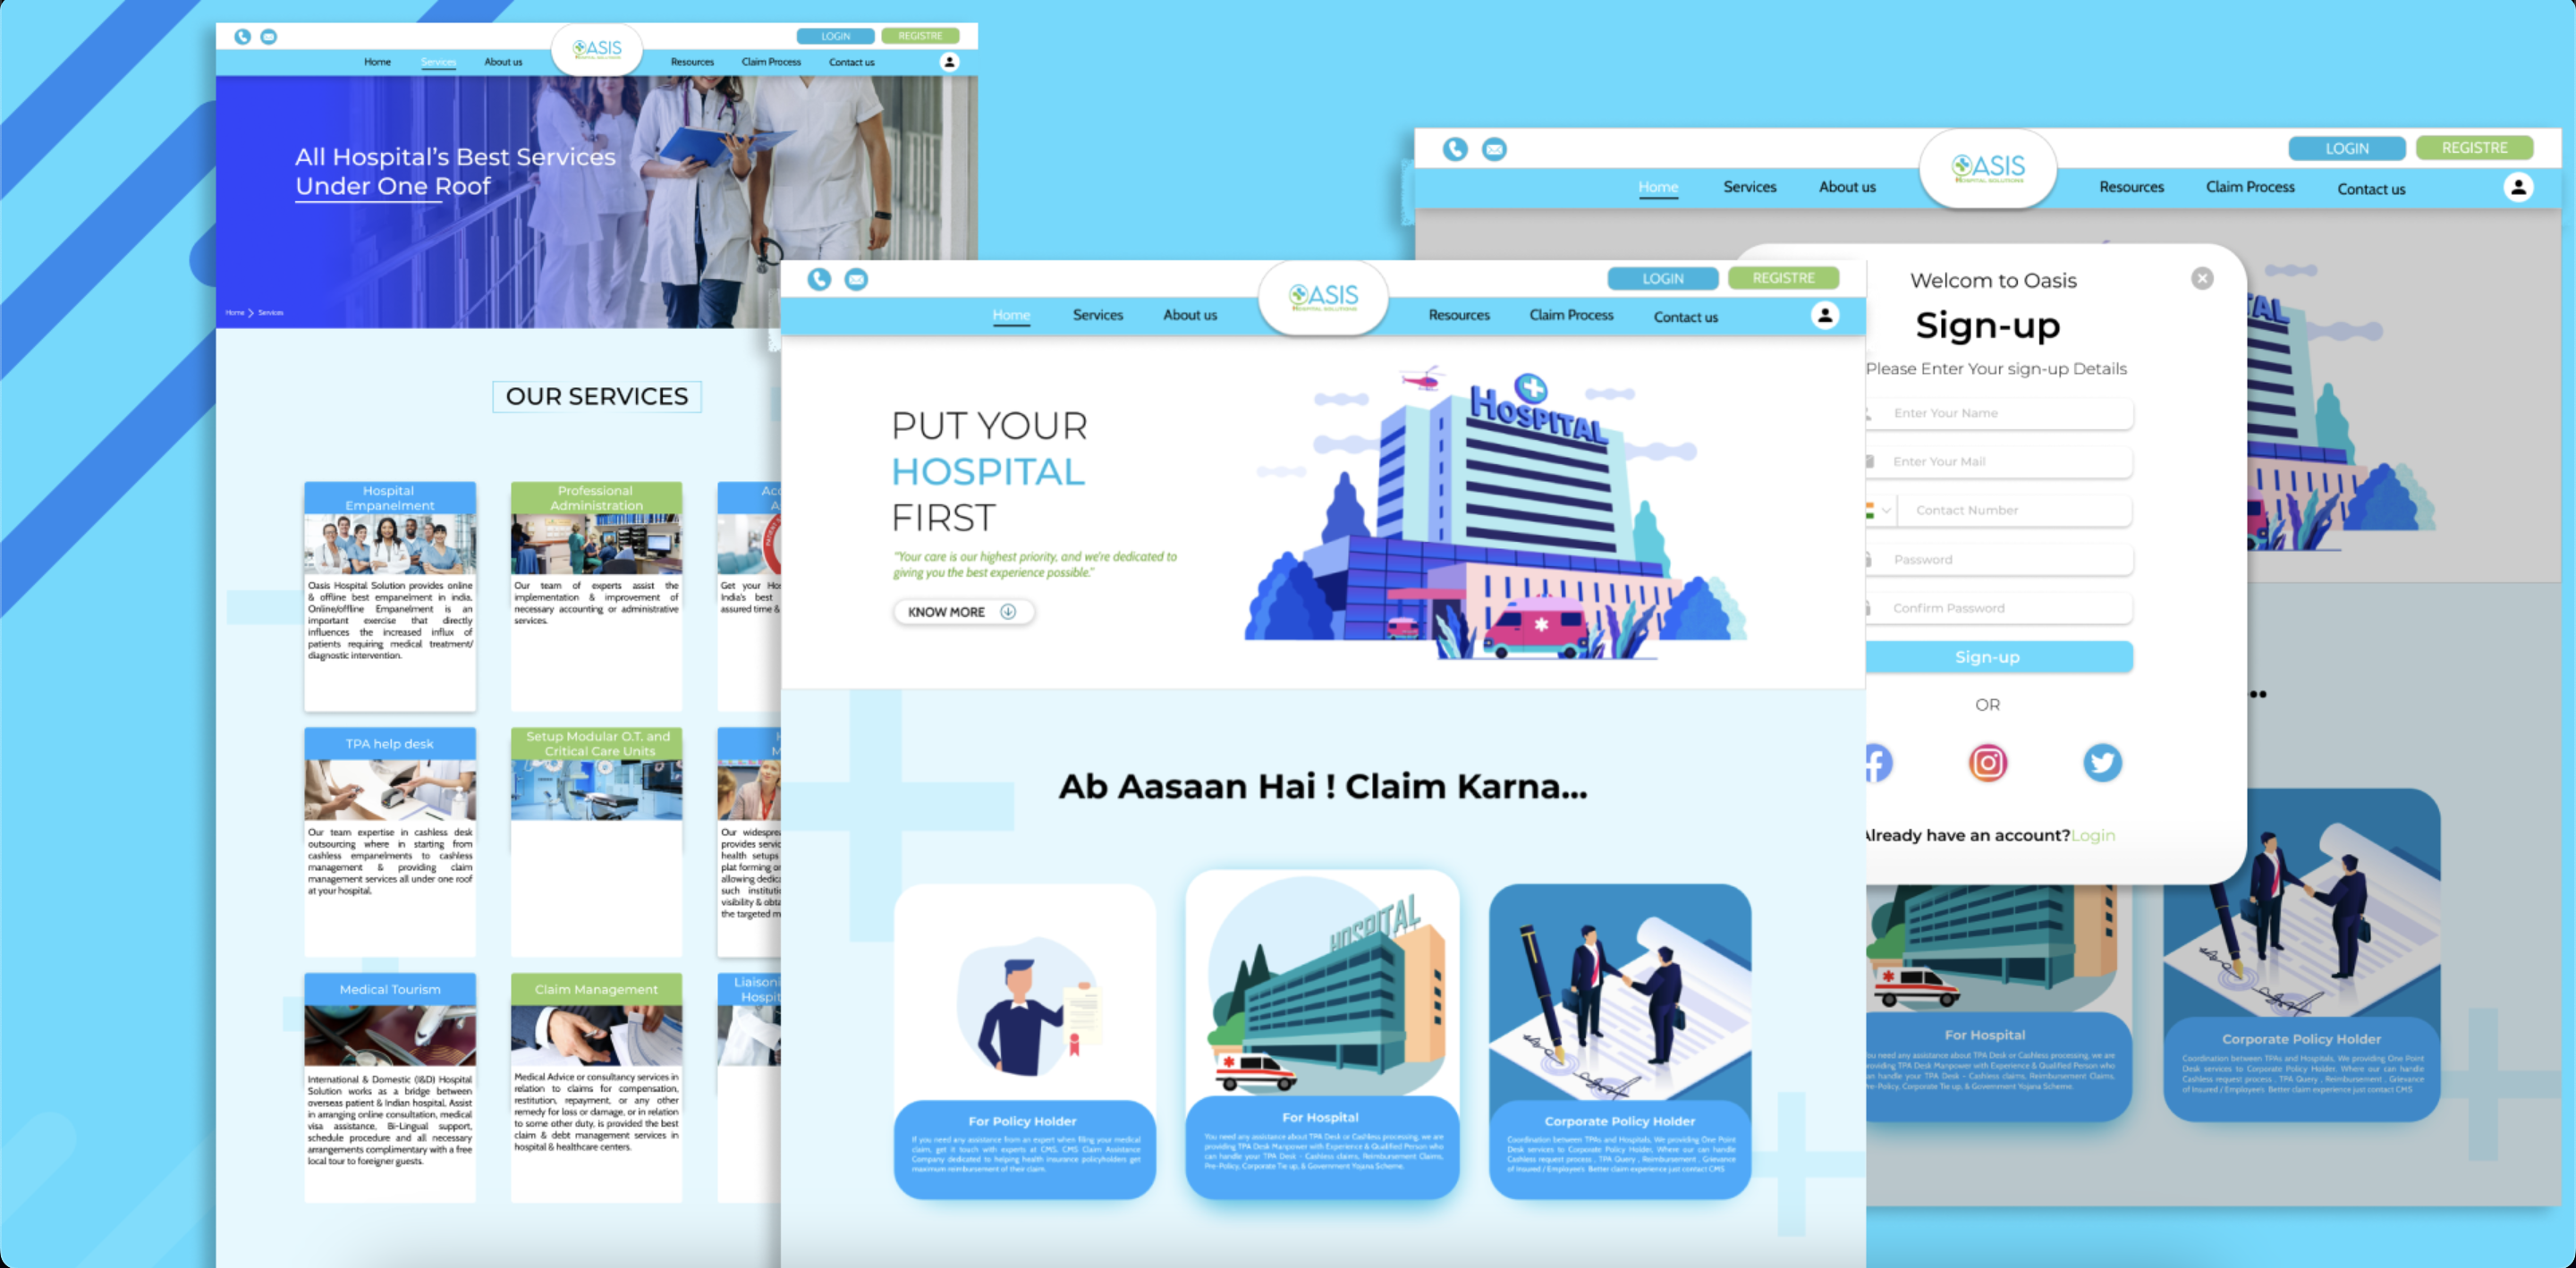Viewport: 2576px width, 1268px height.
Task: Close the Welcom to Oasis sign-up modal
Action: [x=2203, y=279]
